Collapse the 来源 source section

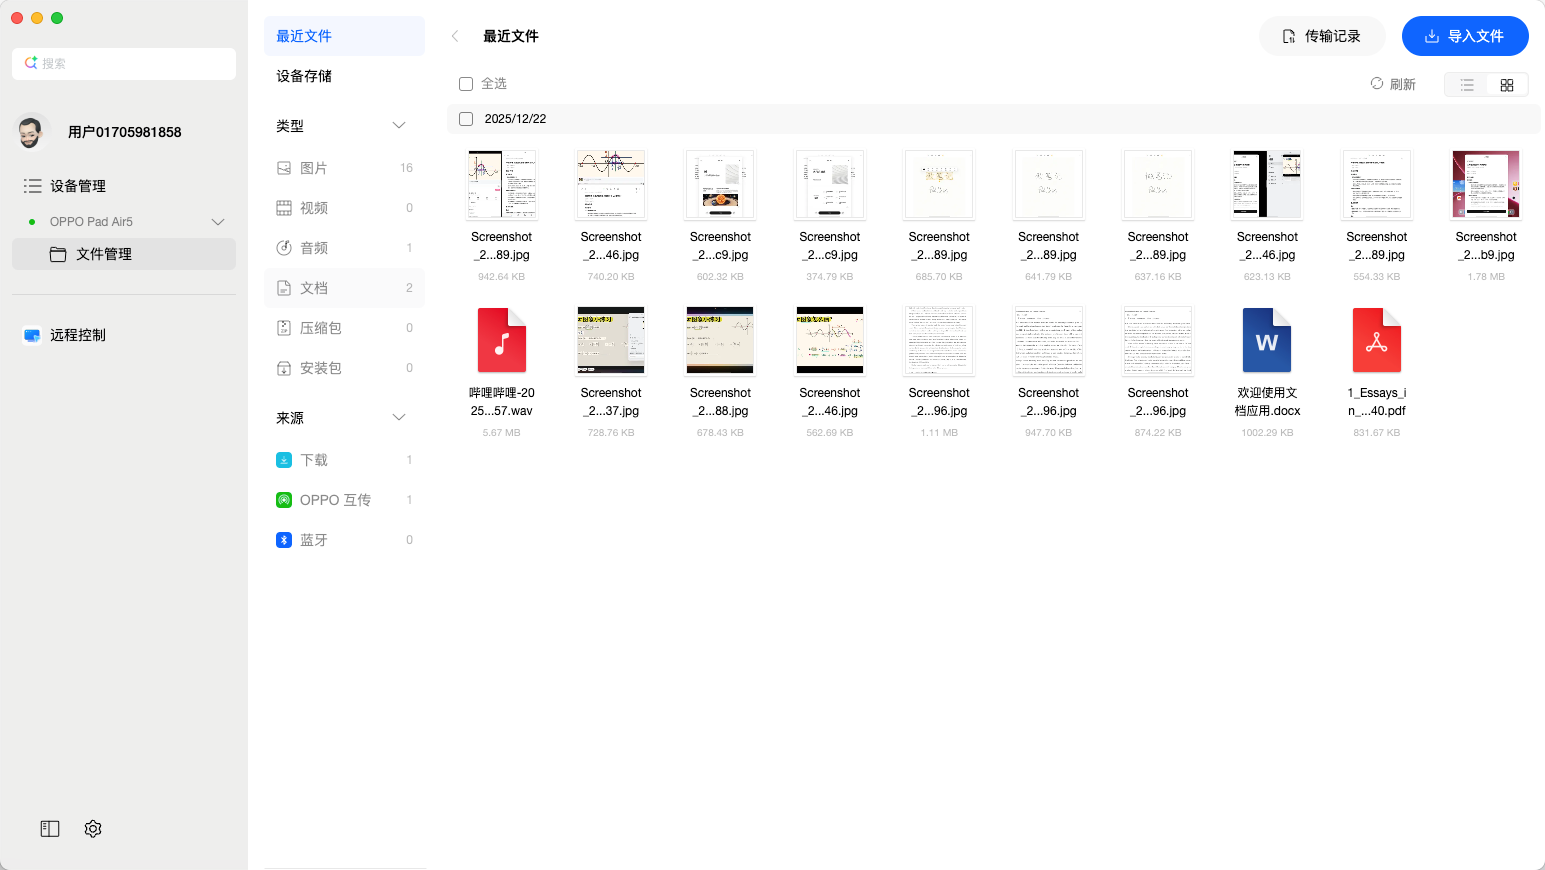coord(399,417)
